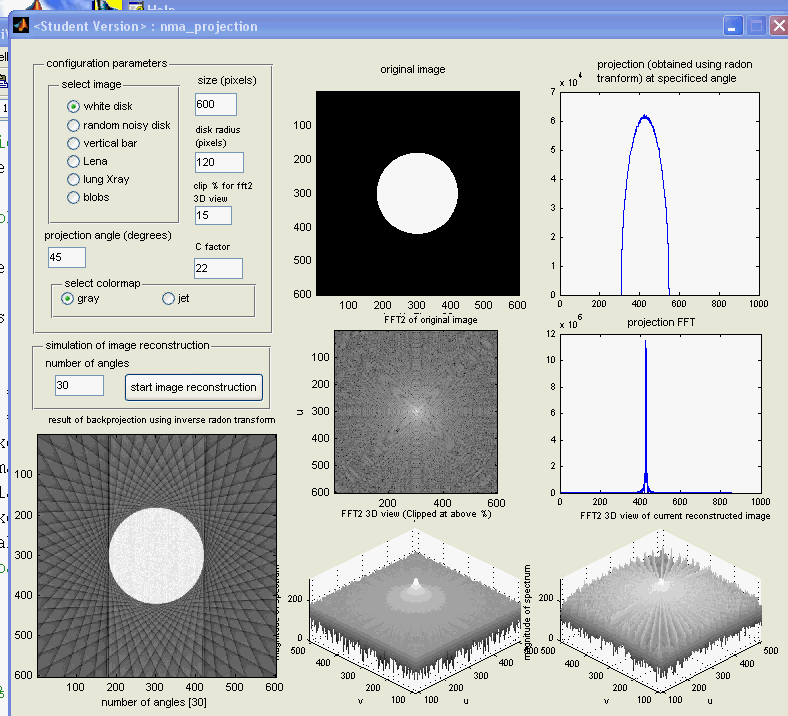
Task: Click the number of angles input field
Action: coord(80,385)
